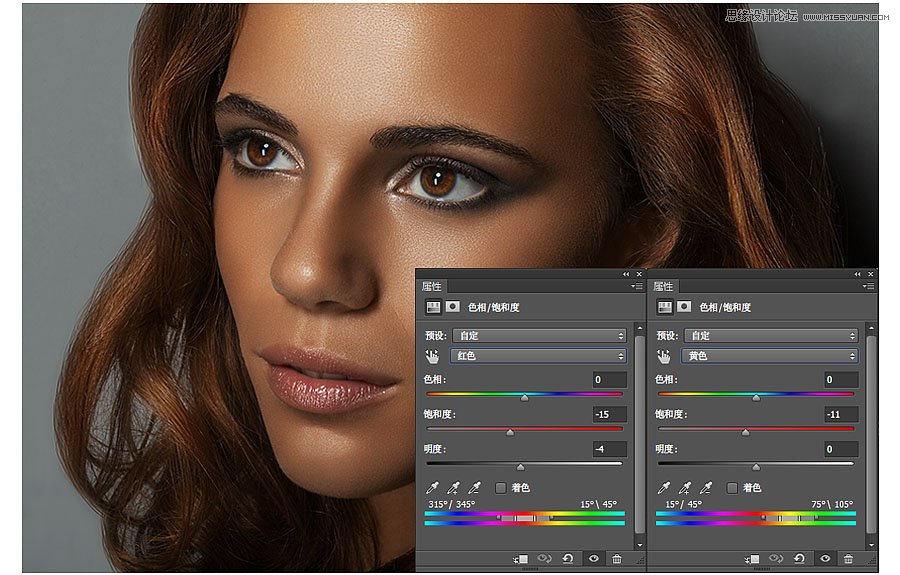Click red panel scrollbar down arrow
900x575 pixels.
tap(640, 545)
